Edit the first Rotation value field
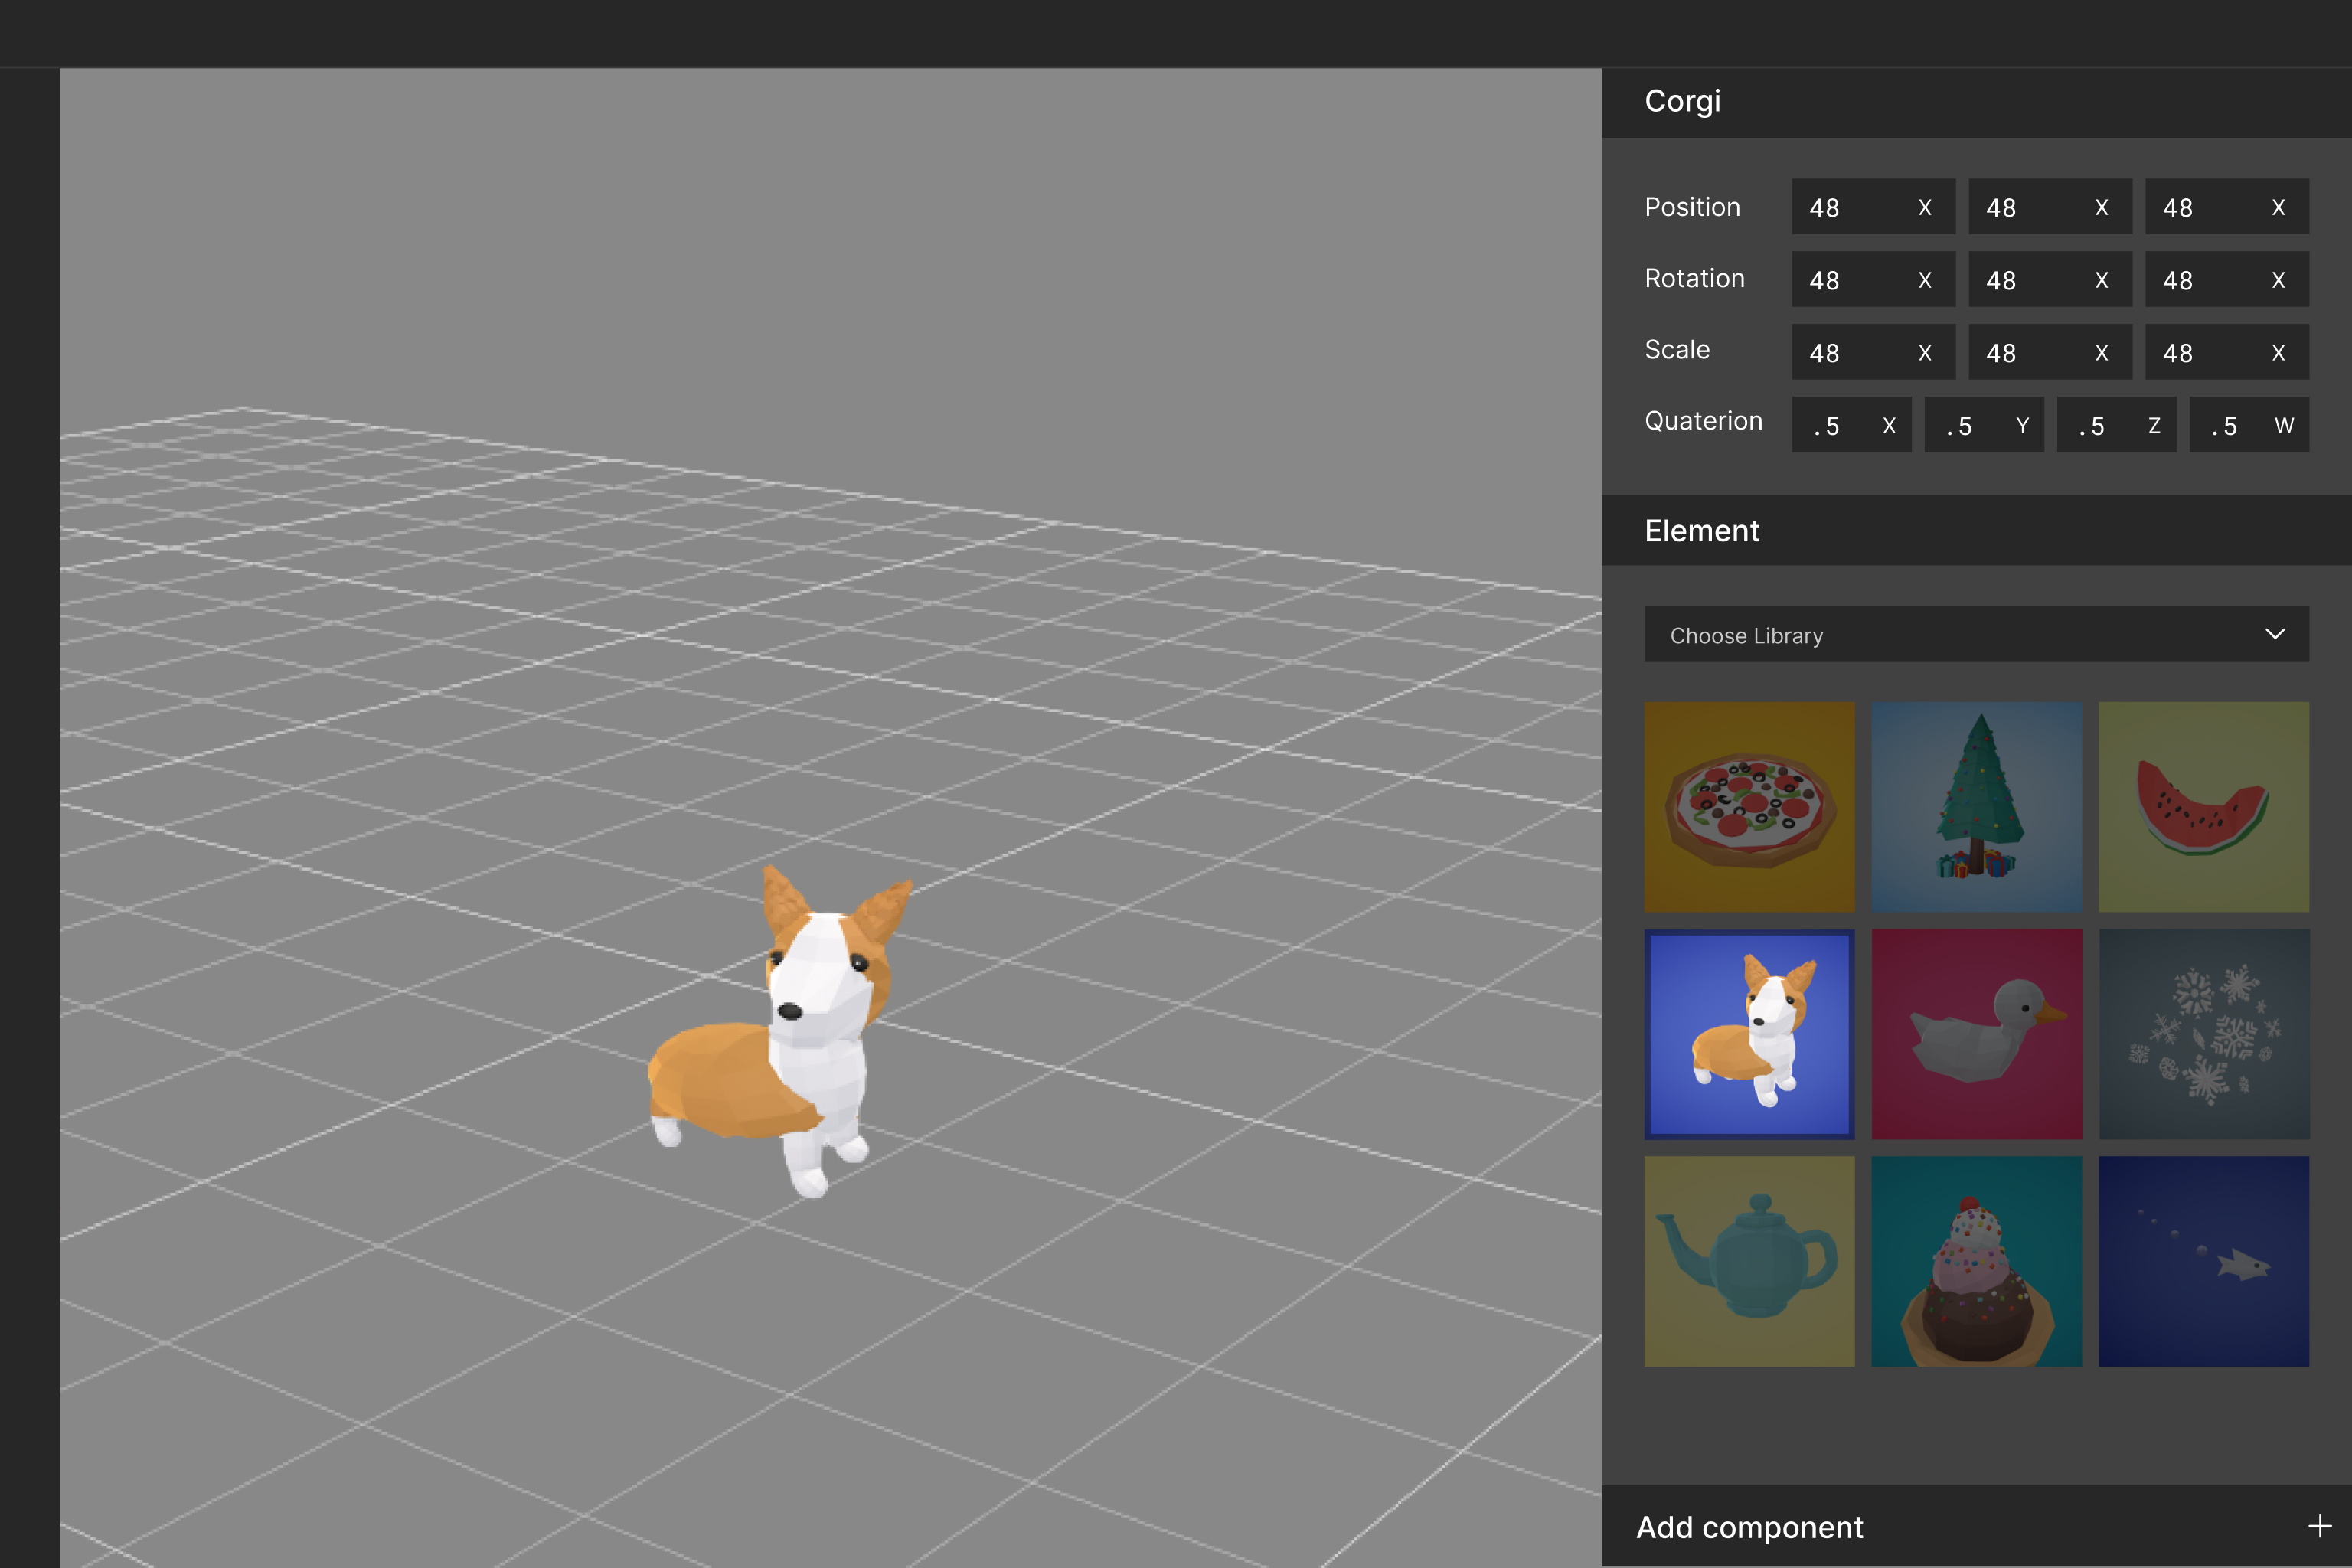The height and width of the screenshot is (1568, 2352). click(x=1873, y=279)
